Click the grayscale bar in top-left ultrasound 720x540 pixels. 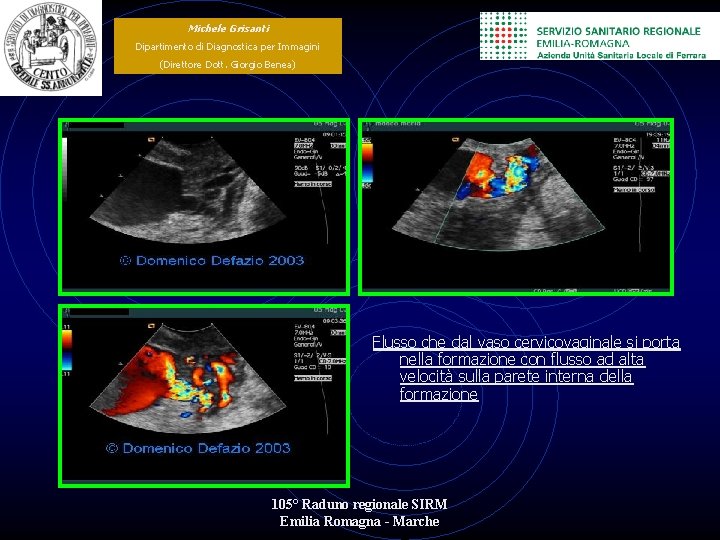pos(65,168)
